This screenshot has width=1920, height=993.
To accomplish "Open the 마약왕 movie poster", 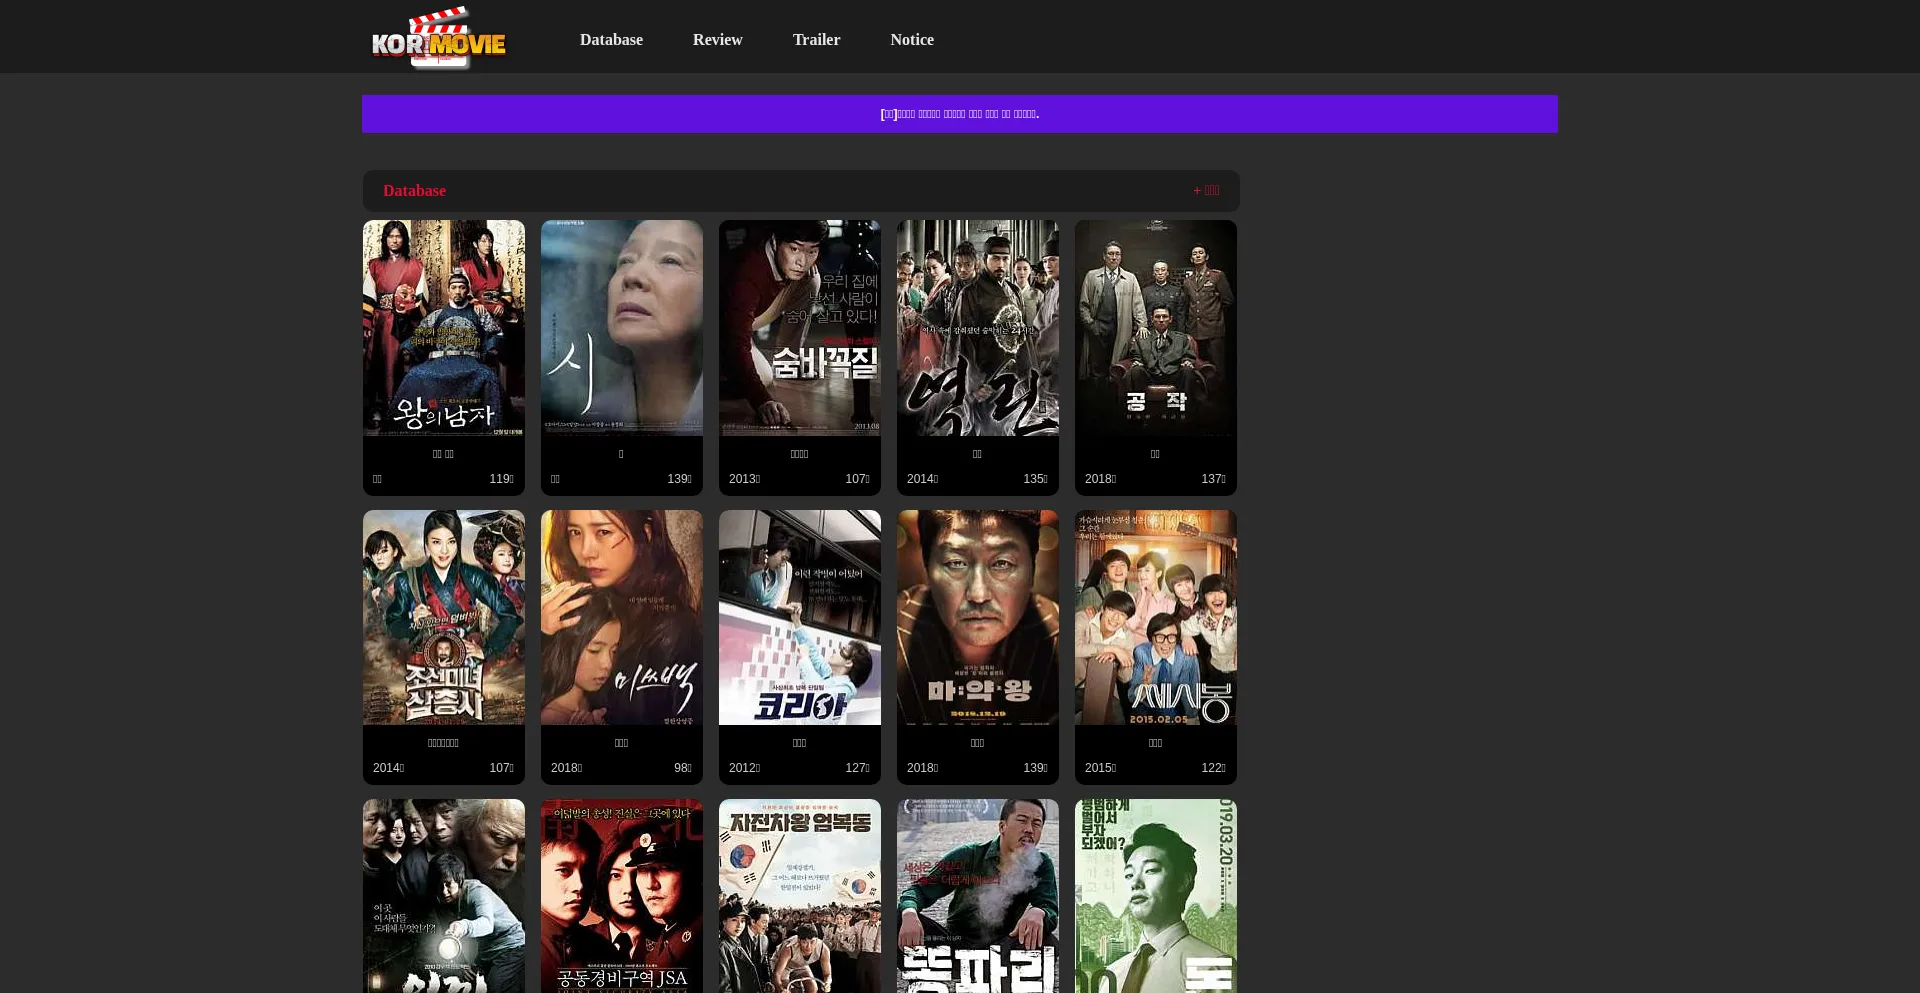I will (x=977, y=617).
